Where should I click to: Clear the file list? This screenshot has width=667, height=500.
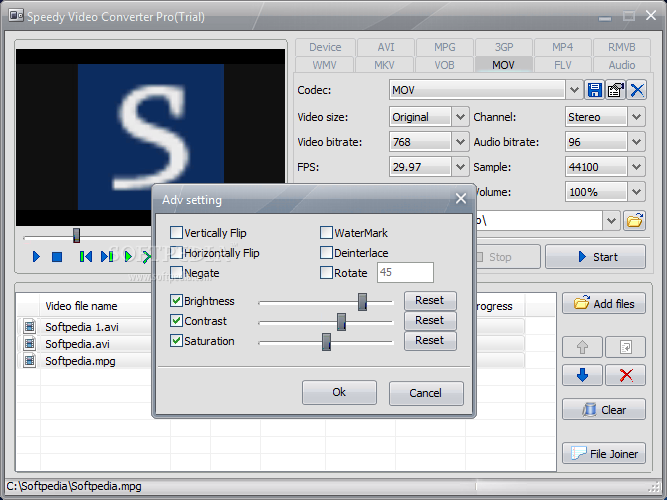604,410
